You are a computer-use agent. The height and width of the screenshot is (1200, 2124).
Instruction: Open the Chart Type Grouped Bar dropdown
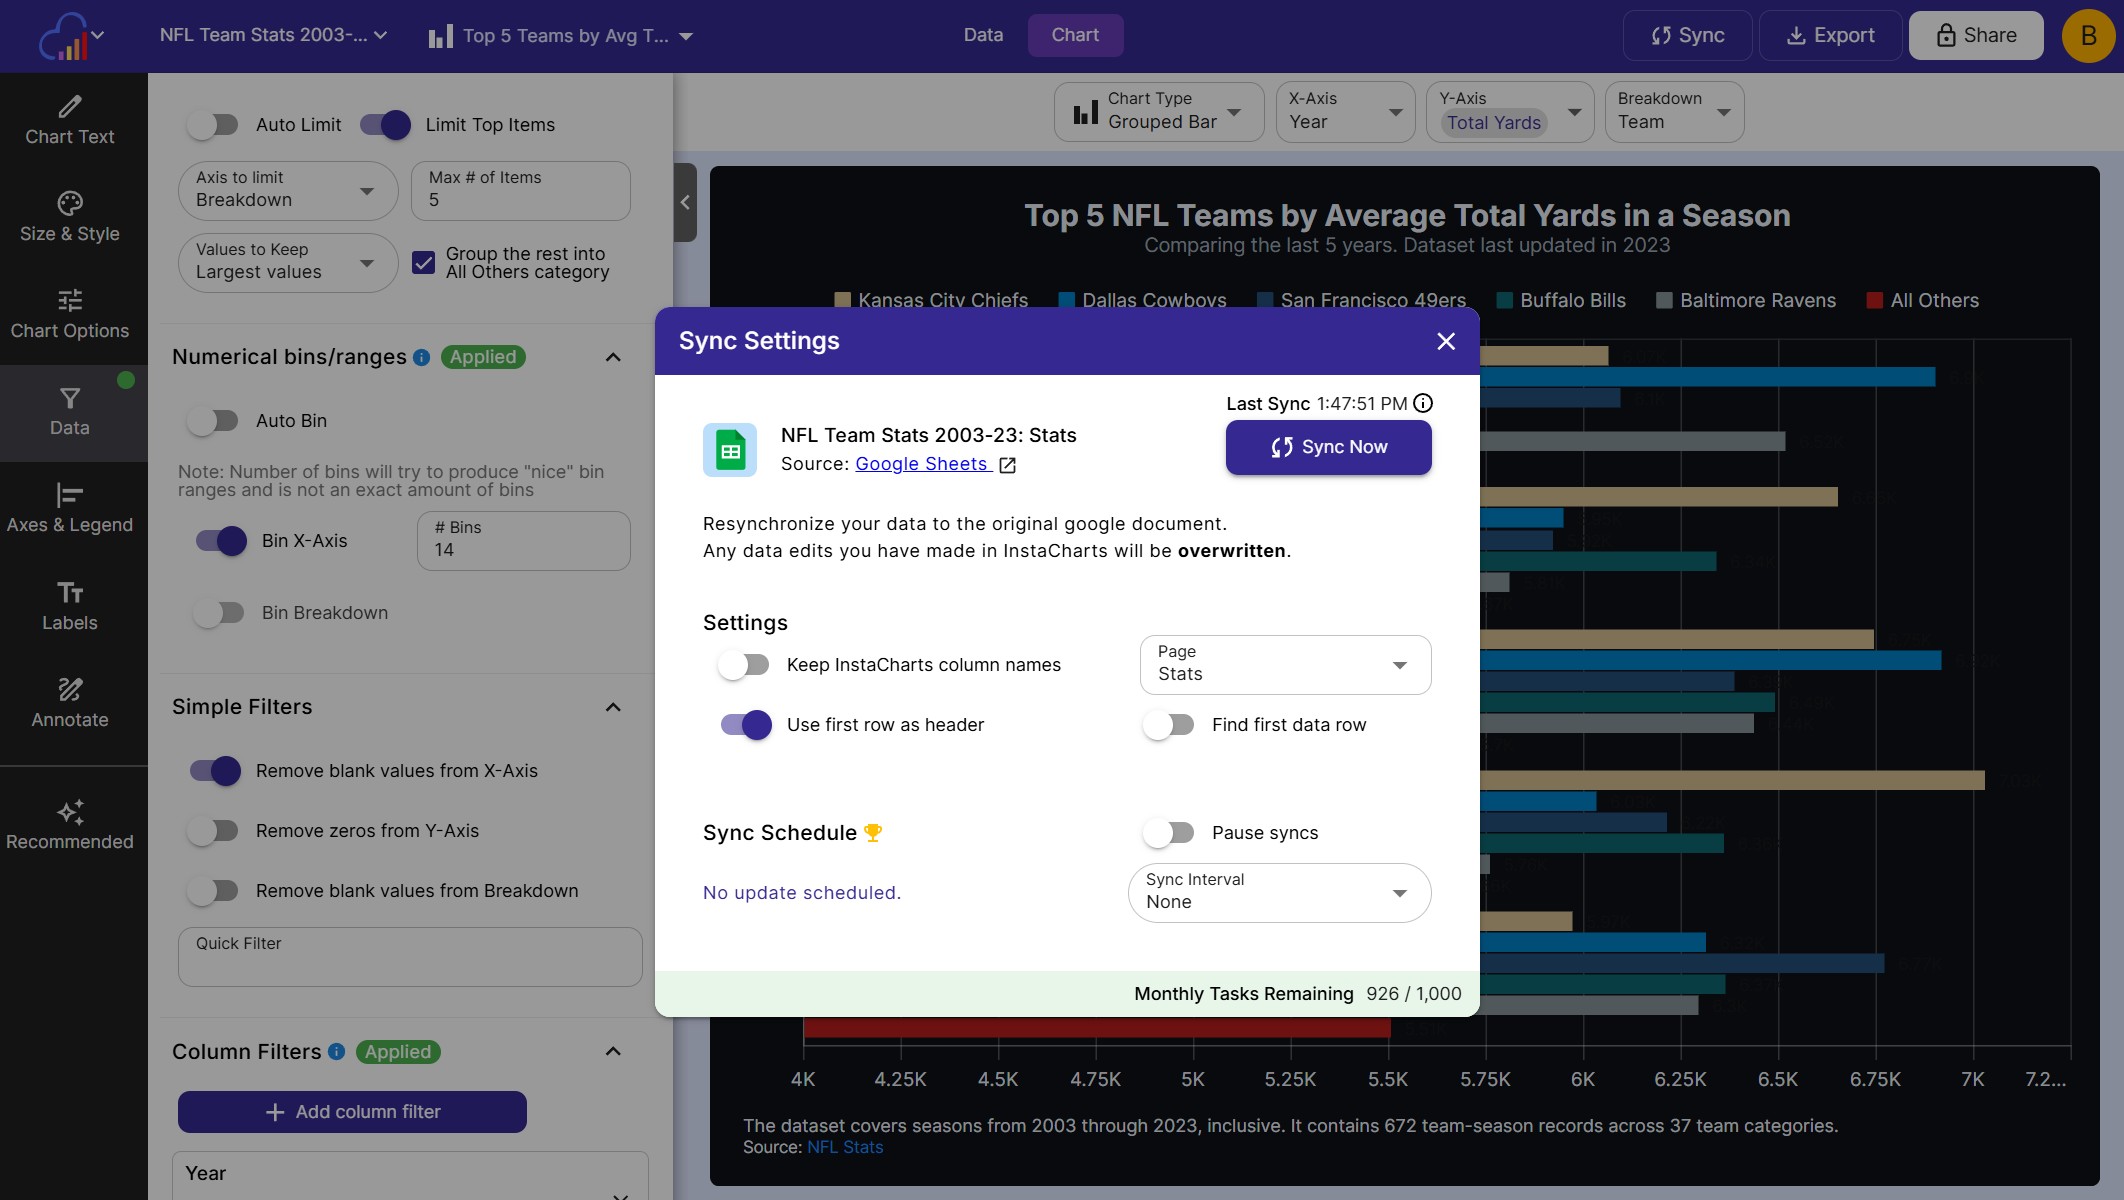tap(1159, 112)
